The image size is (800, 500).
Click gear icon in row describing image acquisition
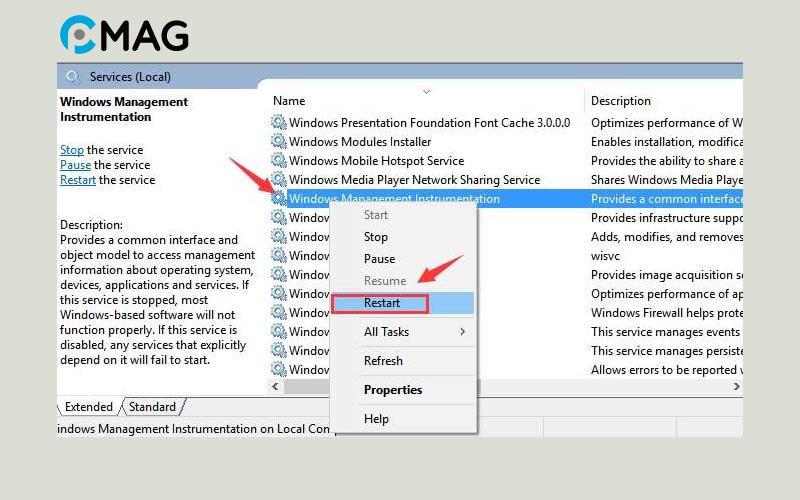(278, 274)
